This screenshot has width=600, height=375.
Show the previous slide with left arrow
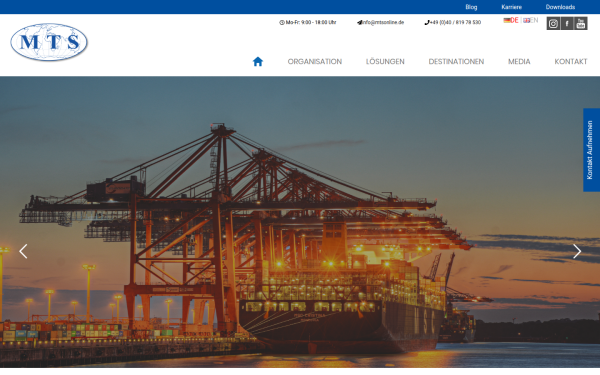click(x=23, y=251)
